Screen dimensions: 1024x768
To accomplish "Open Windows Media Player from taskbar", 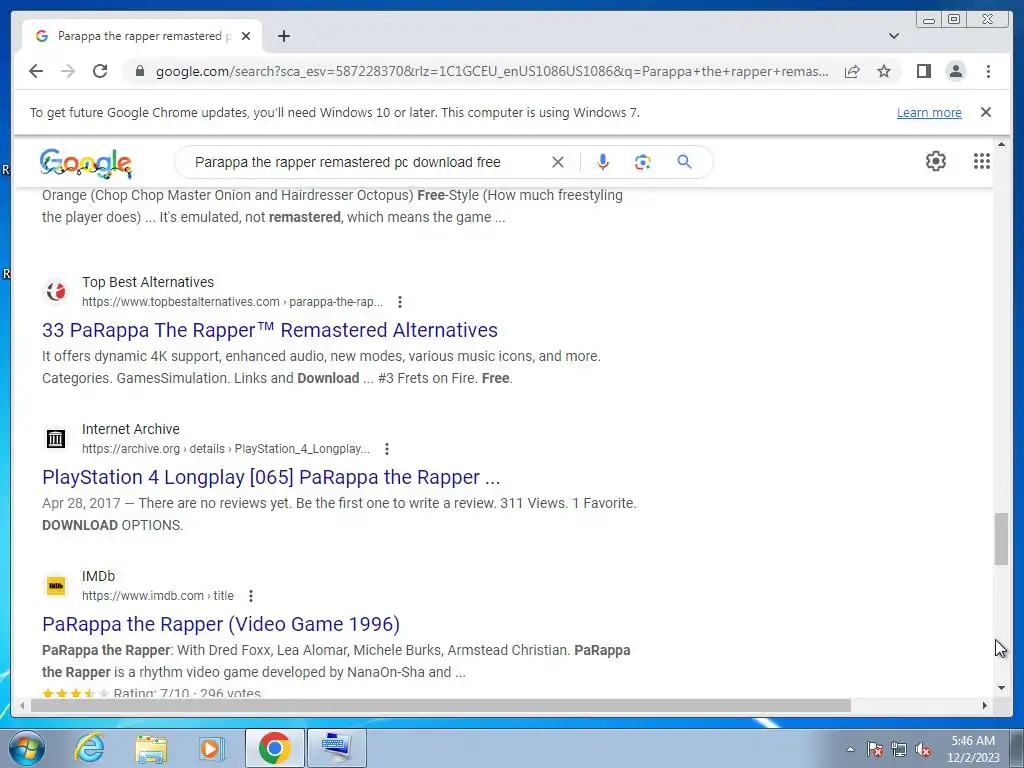I will [212, 748].
